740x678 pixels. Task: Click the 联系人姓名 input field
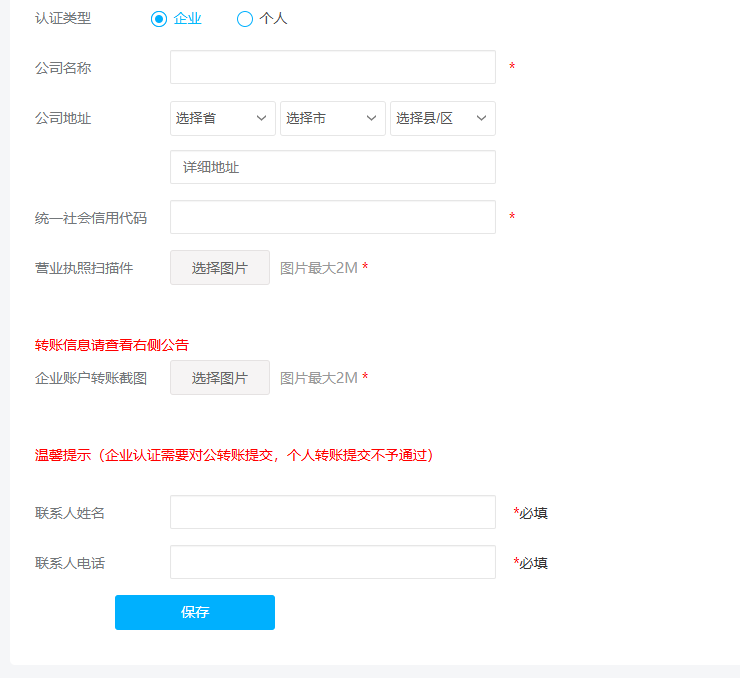pyautogui.click(x=333, y=512)
